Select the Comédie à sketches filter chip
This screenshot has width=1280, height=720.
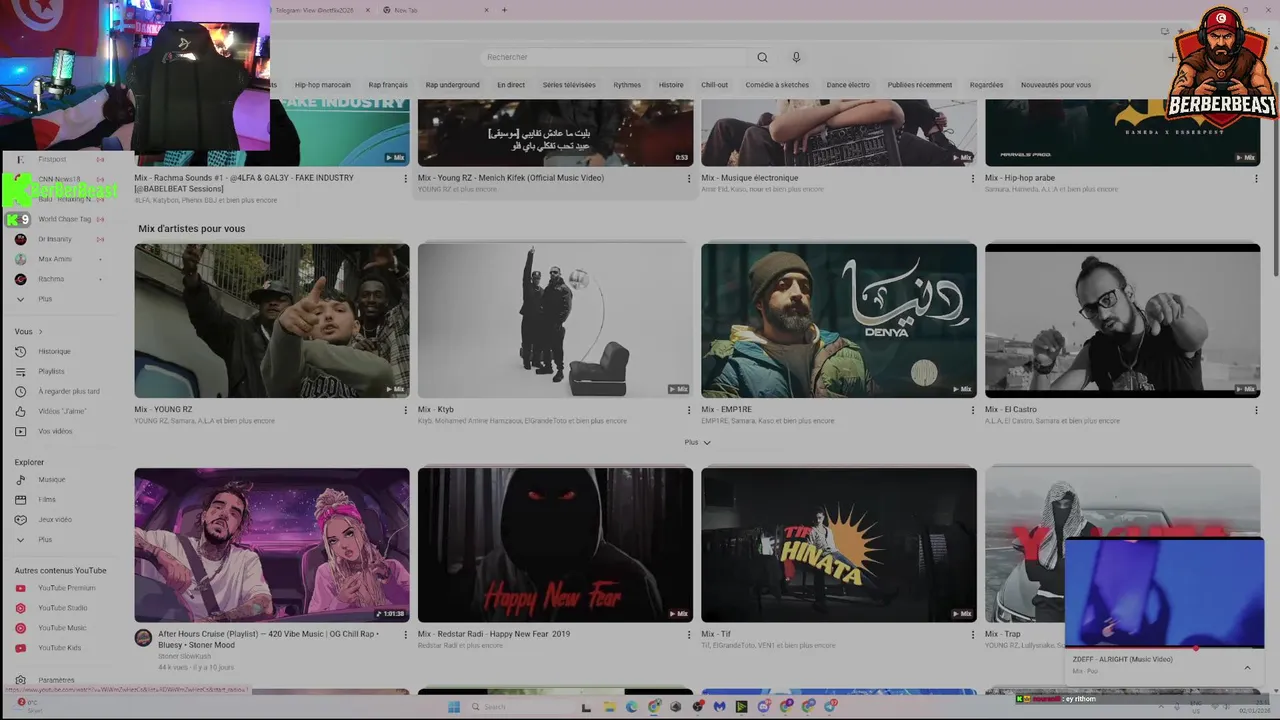pos(777,85)
